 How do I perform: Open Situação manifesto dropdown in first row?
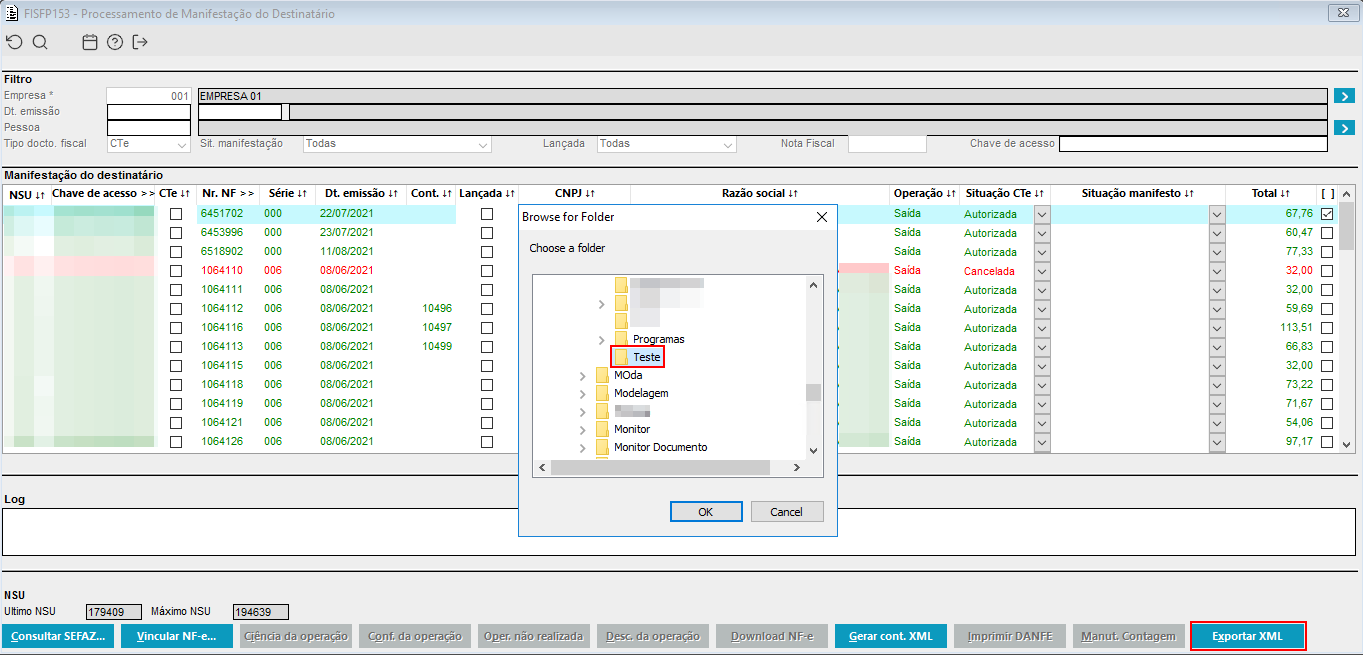pyautogui.click(x=1217, y=214)
